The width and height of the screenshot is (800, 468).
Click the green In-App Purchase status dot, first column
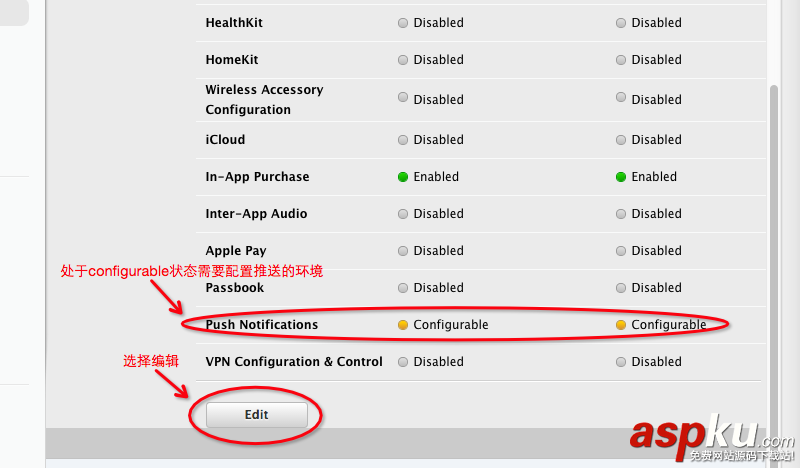click(x=403, y=177)
